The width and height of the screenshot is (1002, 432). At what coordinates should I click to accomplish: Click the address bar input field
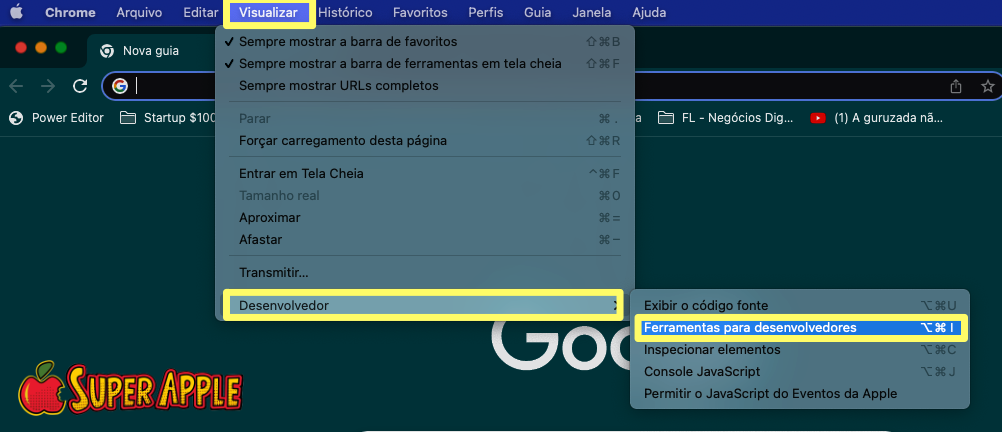pos(500,86)
